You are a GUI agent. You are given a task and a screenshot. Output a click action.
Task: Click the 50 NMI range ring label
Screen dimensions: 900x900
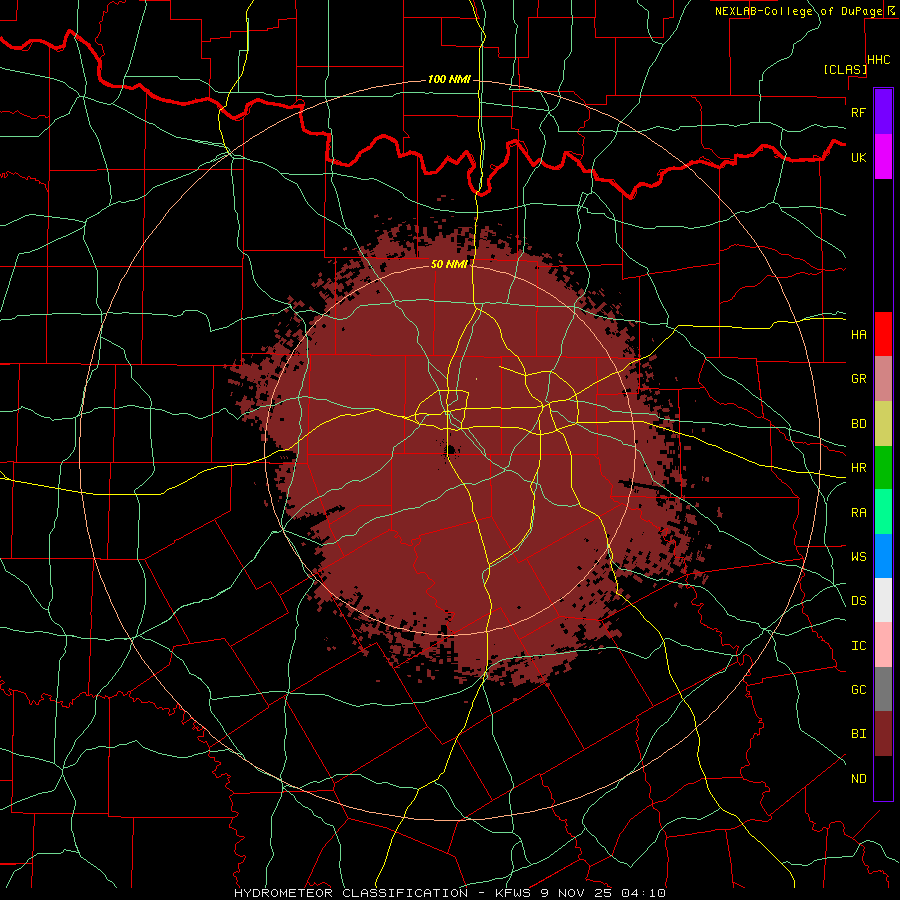(x=449, y=264)
